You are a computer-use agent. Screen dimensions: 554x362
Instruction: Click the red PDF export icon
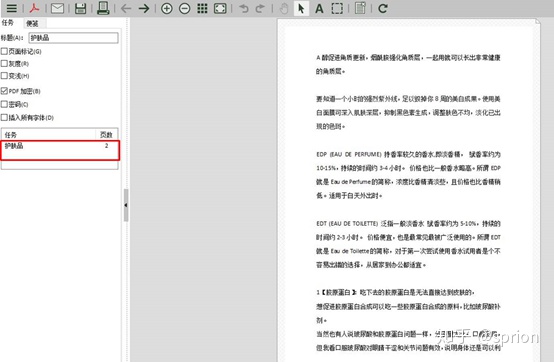click(34, 8)
